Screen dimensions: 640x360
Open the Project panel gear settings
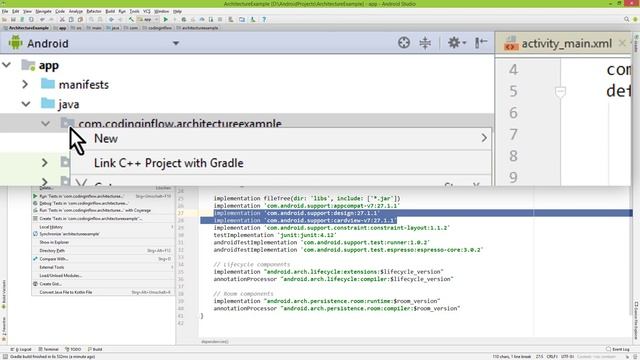tap(456, 43)
